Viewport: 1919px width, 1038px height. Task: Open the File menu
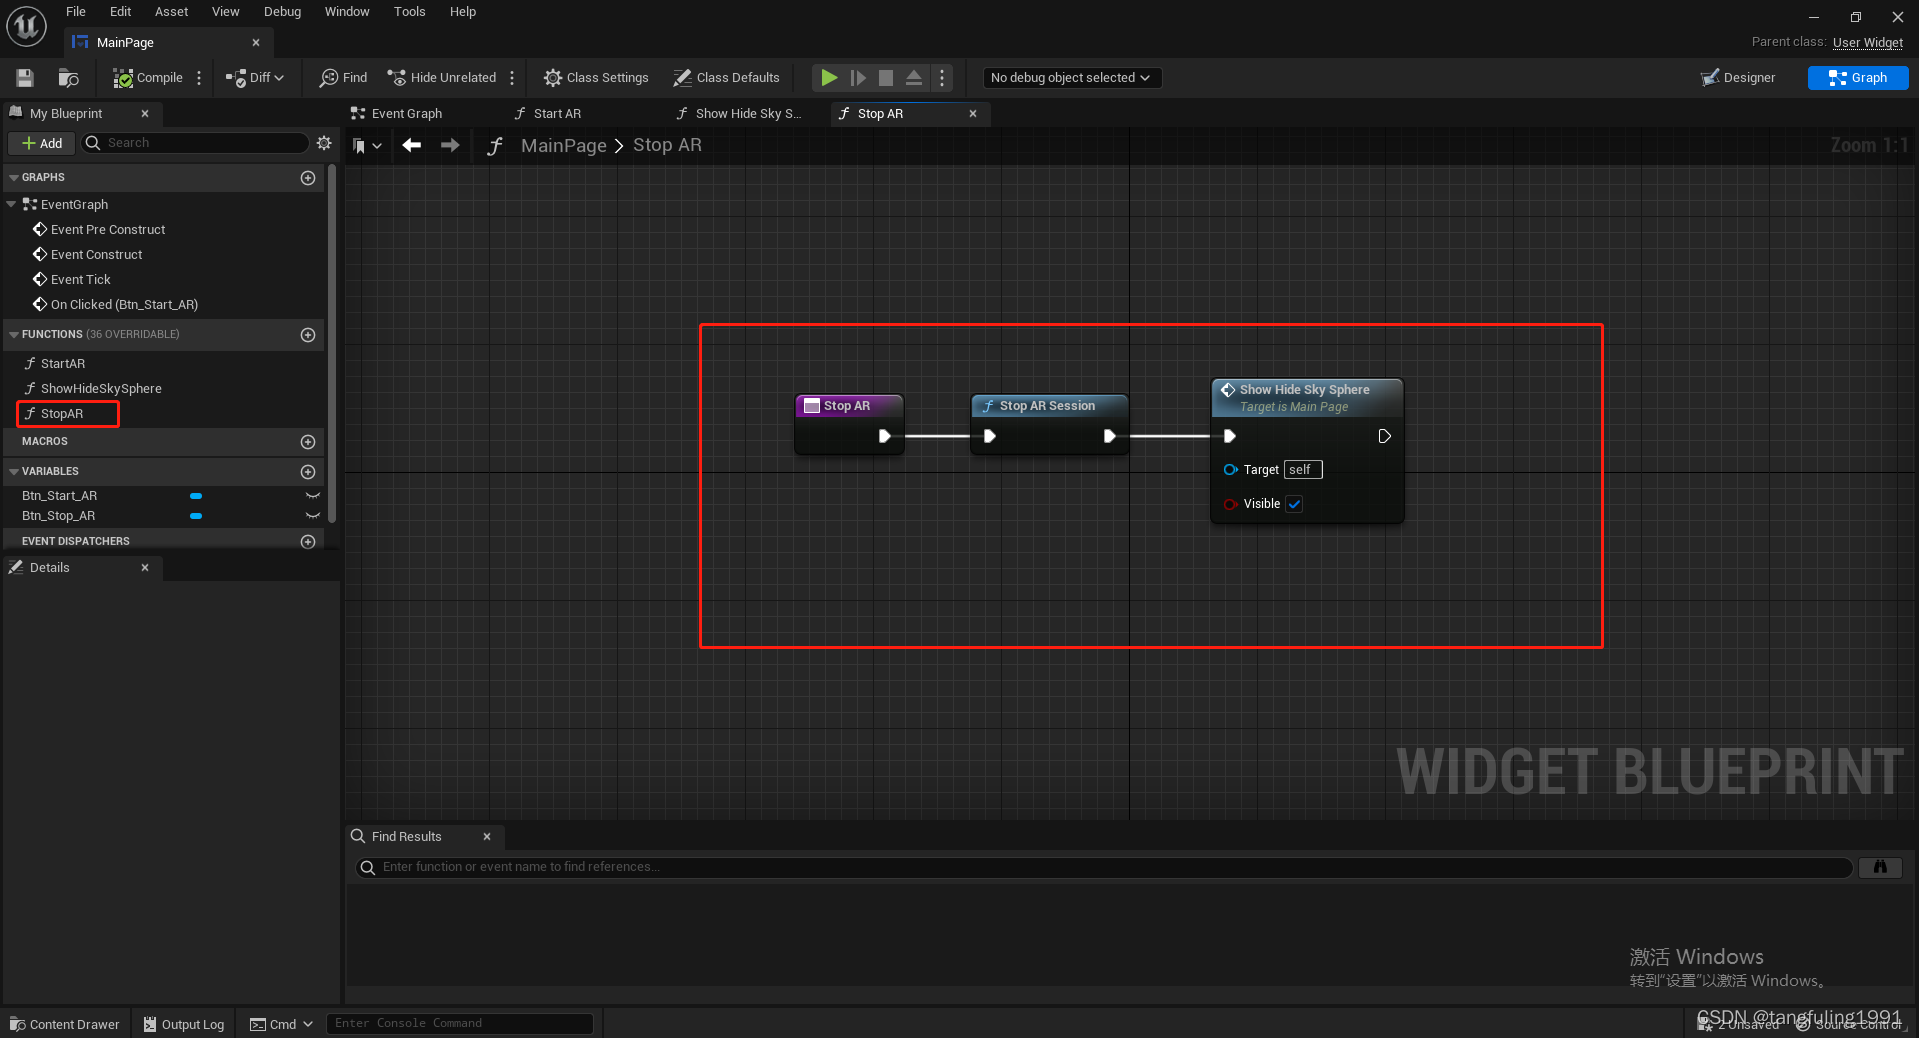(76, 12)
